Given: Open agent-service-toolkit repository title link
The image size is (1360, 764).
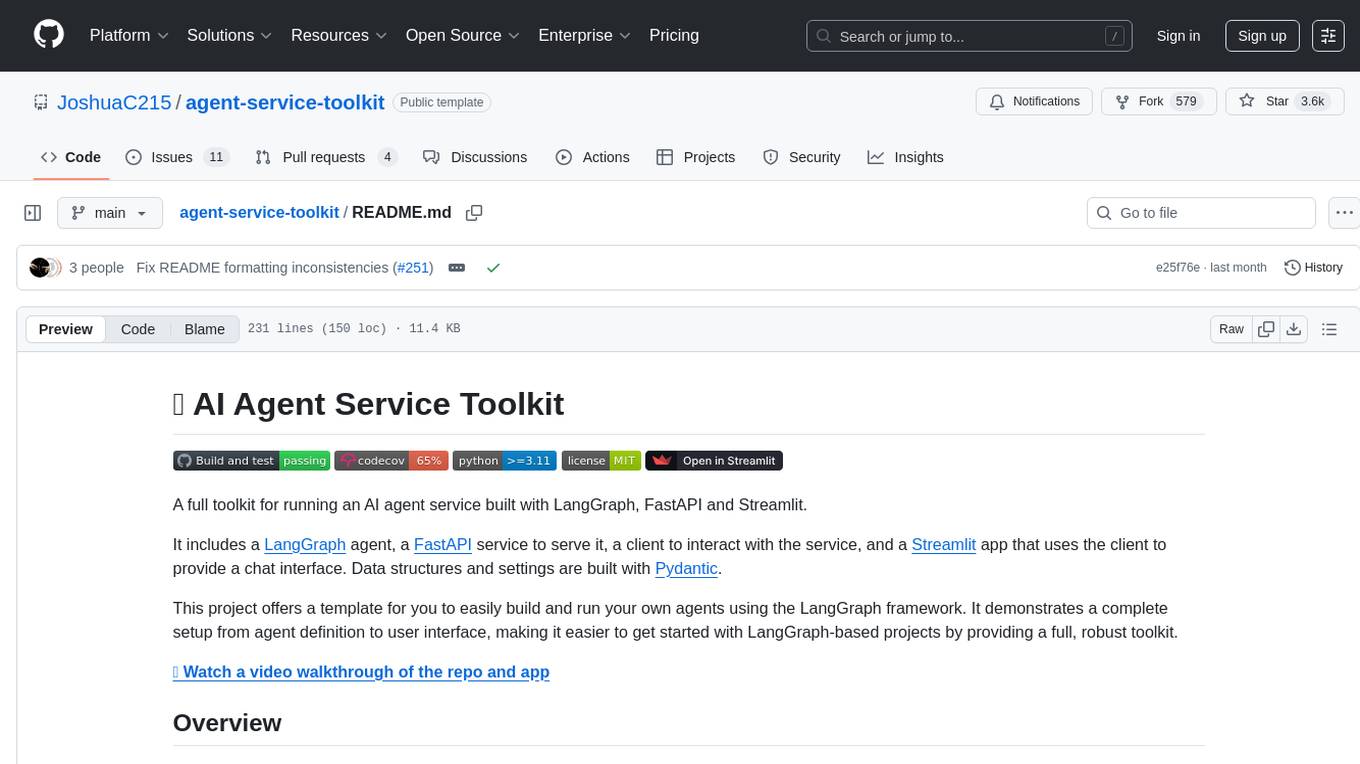Looking at the screenshot, I should 285,102.
